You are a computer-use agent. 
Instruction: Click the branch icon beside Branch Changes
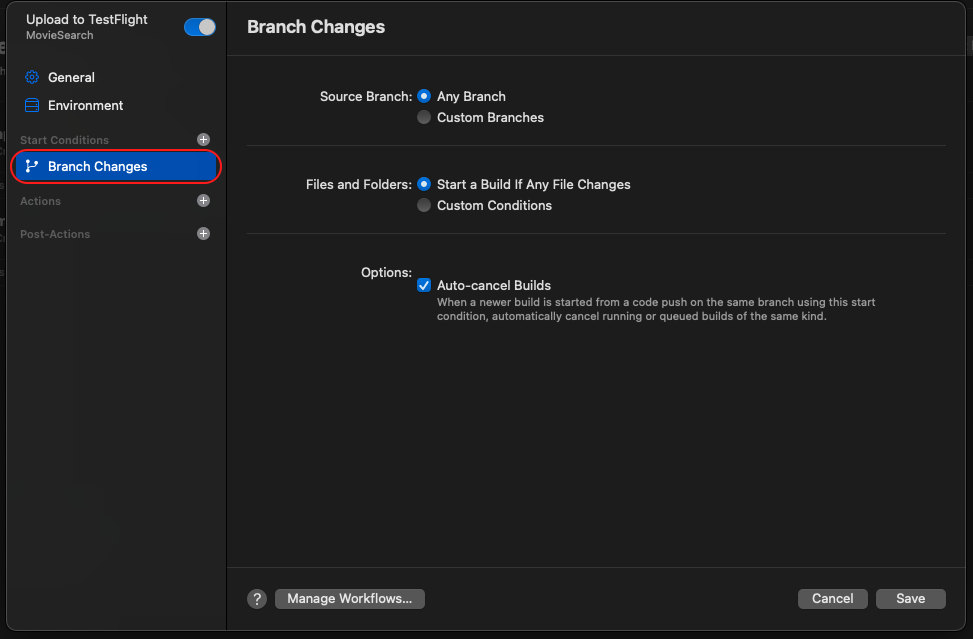(x=32, y=166)
